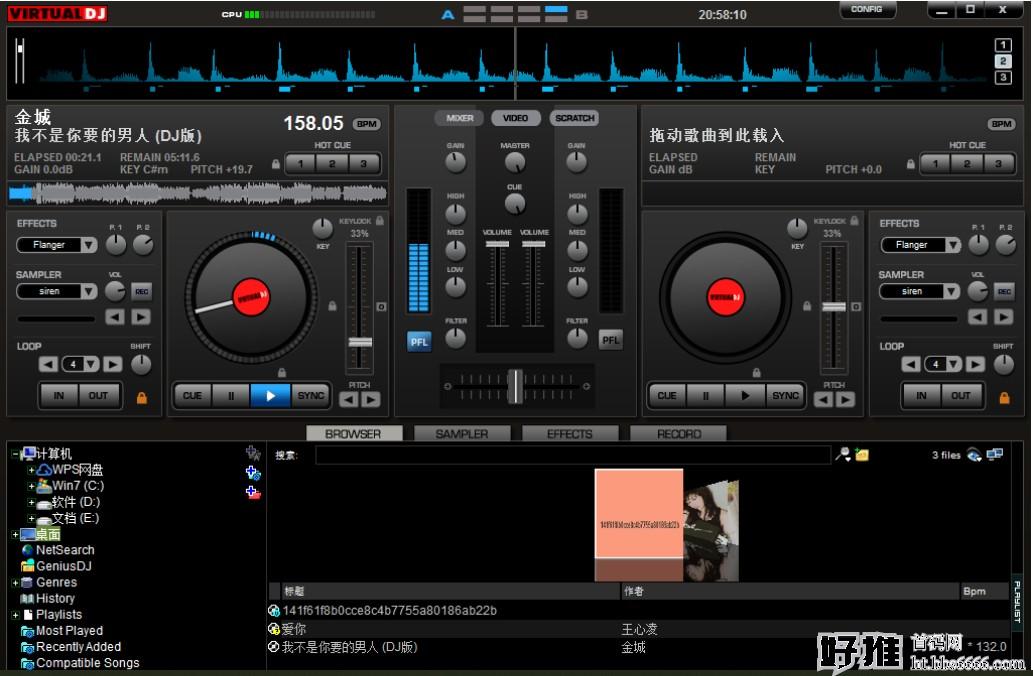Viewport: 1033px width, 676px height.
Task: Nudge right deck pitch up arrow
Action: pyautogui.click(x=845, y=399)
